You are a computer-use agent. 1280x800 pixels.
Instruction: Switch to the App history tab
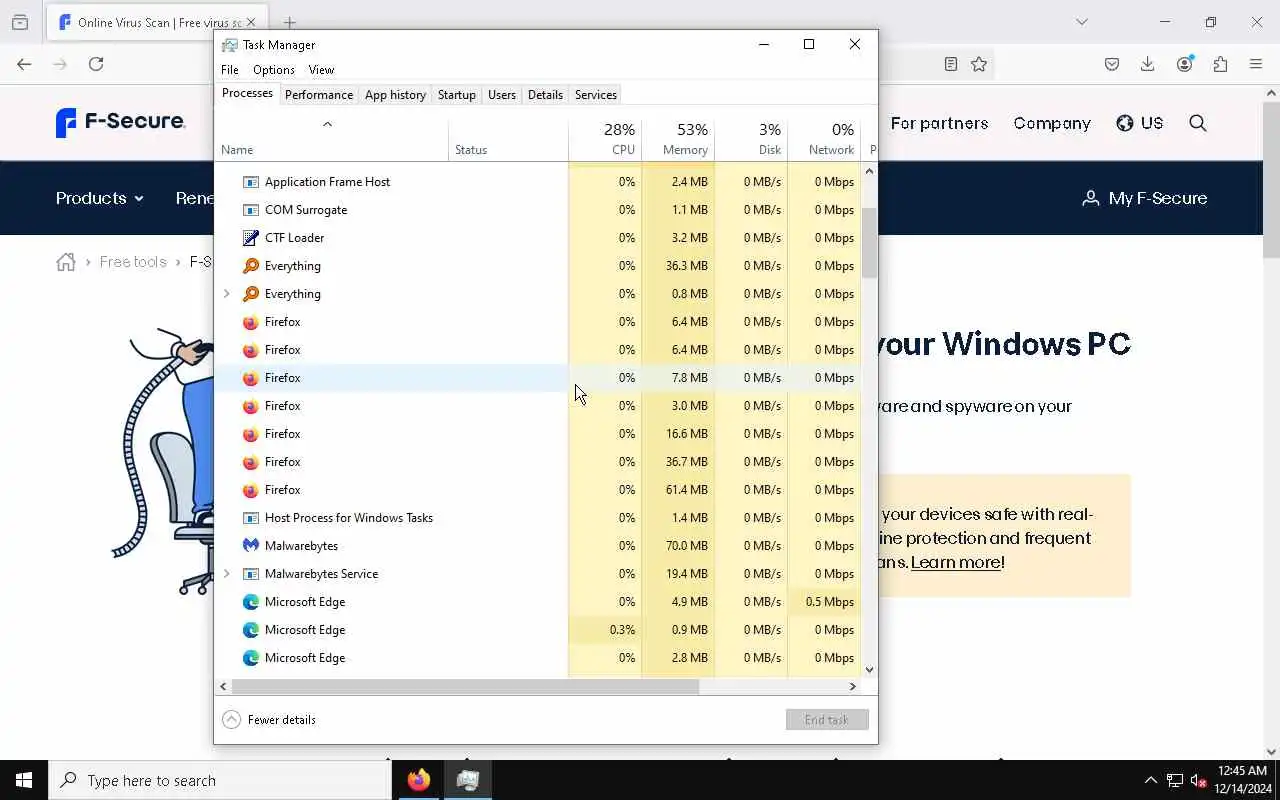(395, 95)
